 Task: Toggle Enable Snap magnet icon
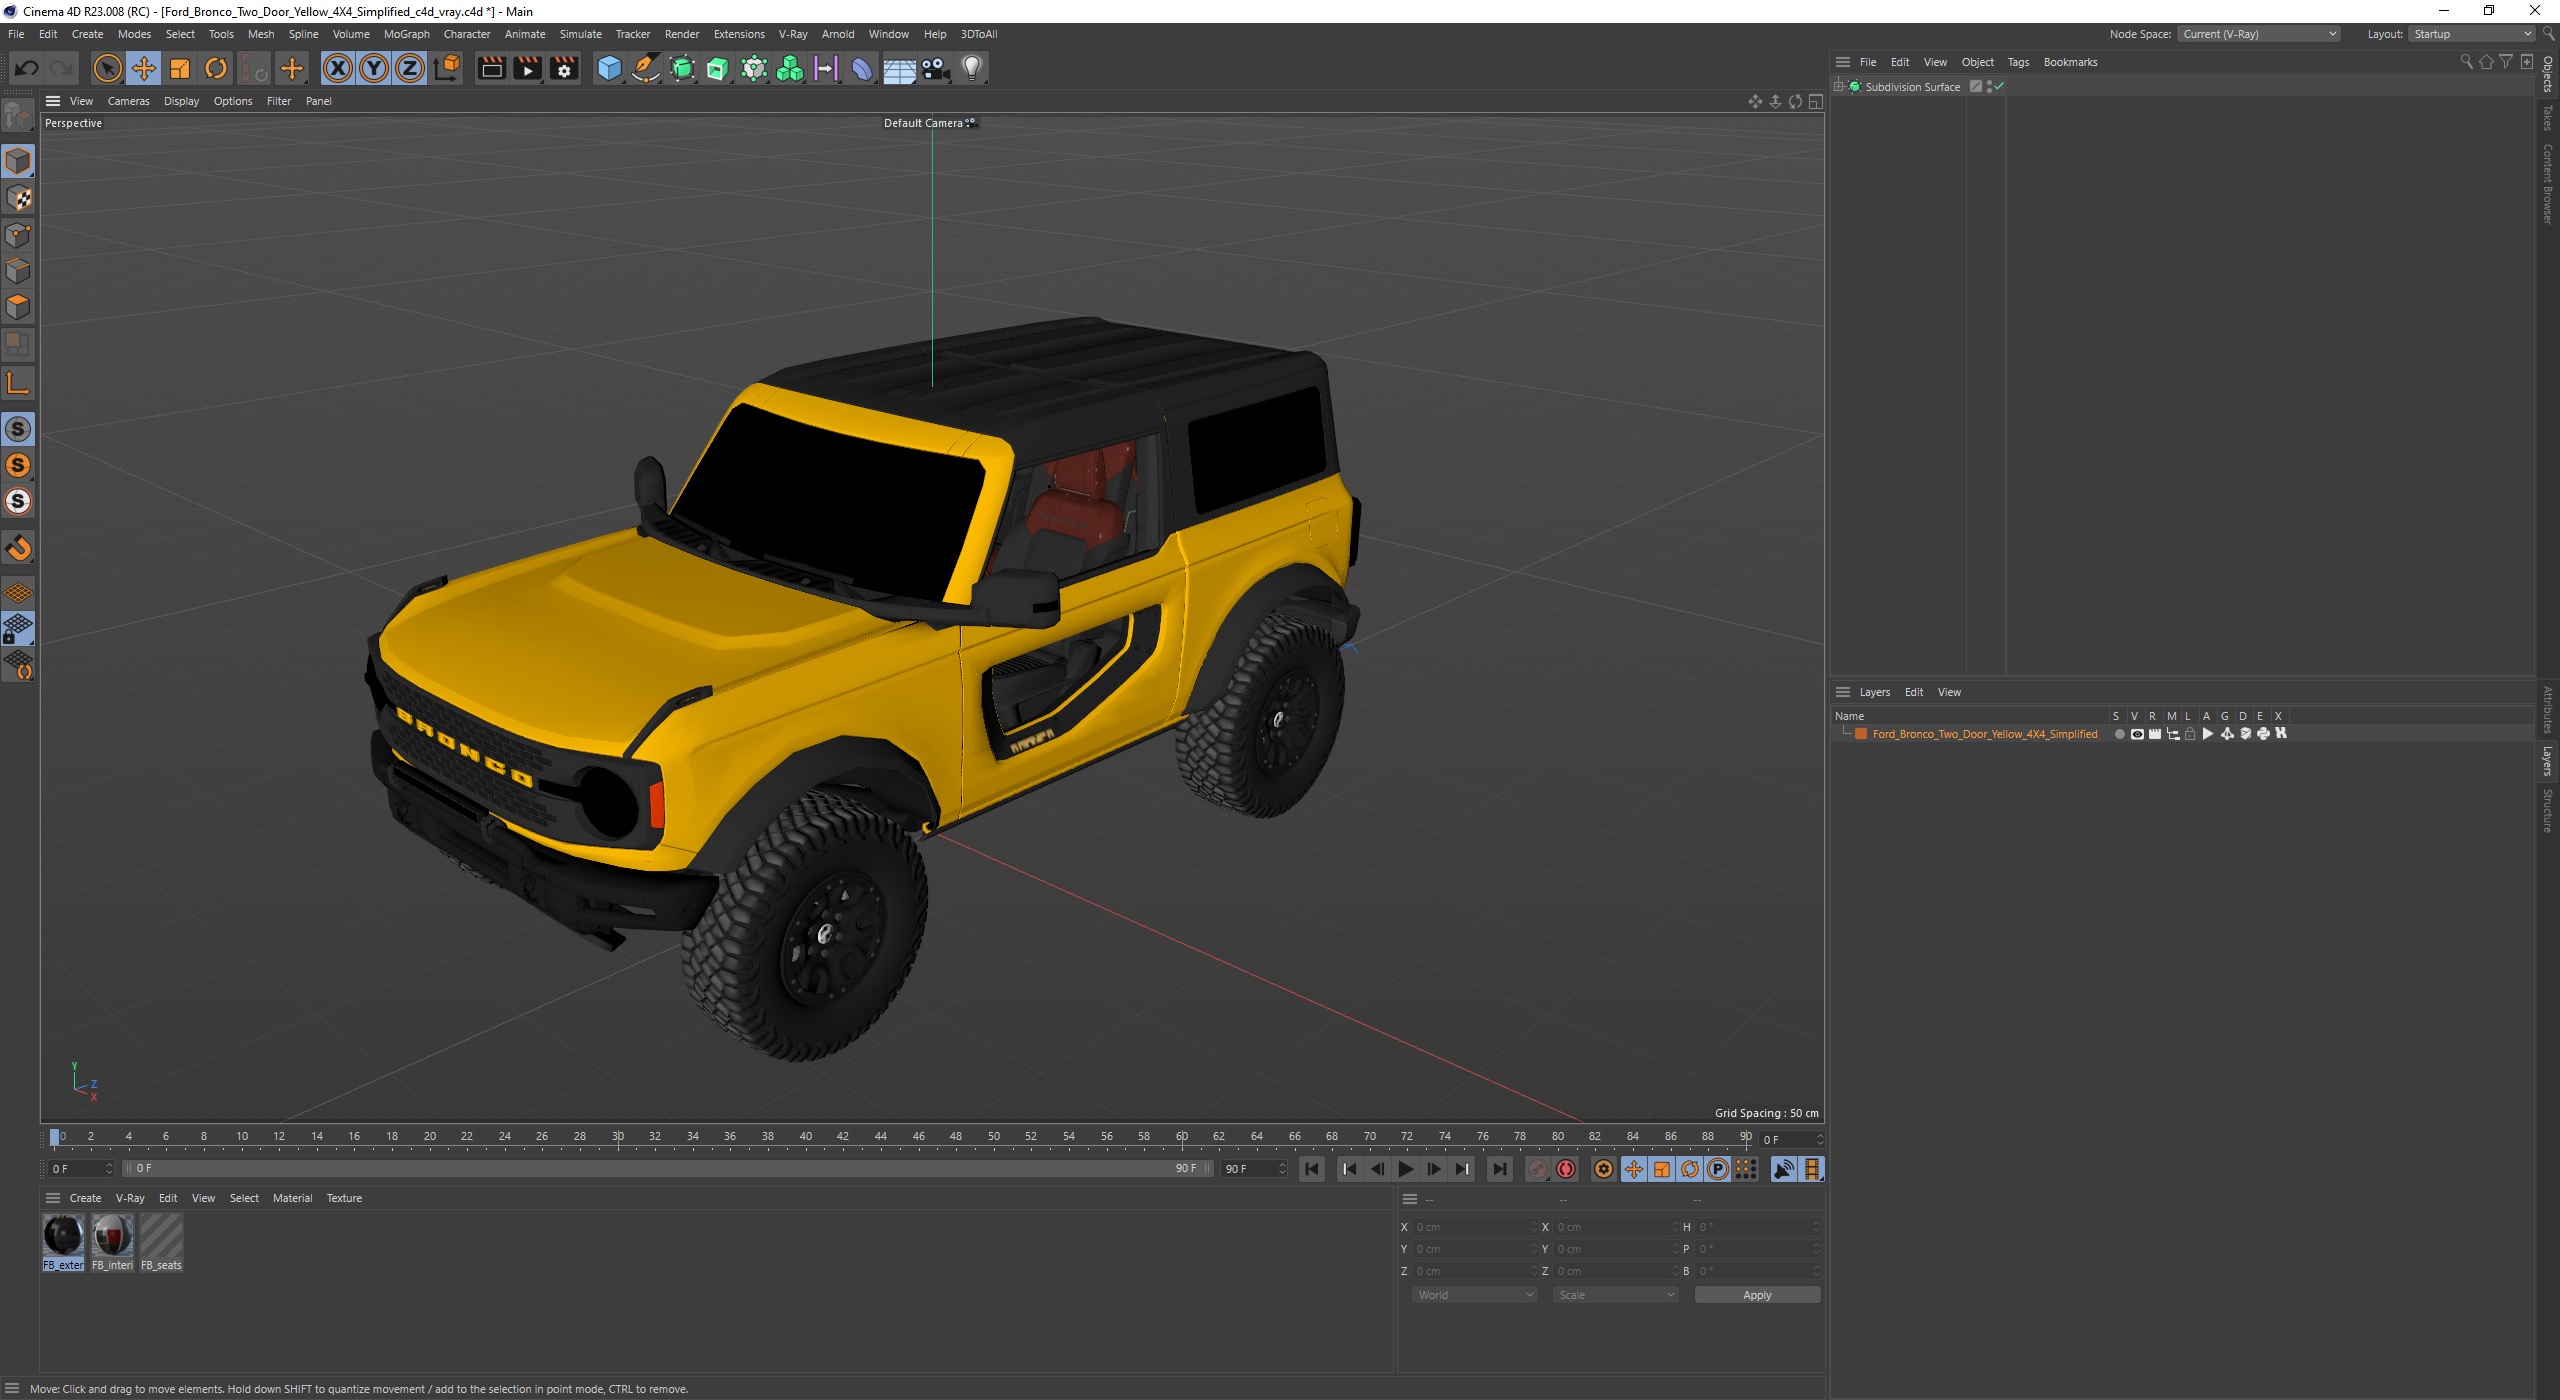18,548
